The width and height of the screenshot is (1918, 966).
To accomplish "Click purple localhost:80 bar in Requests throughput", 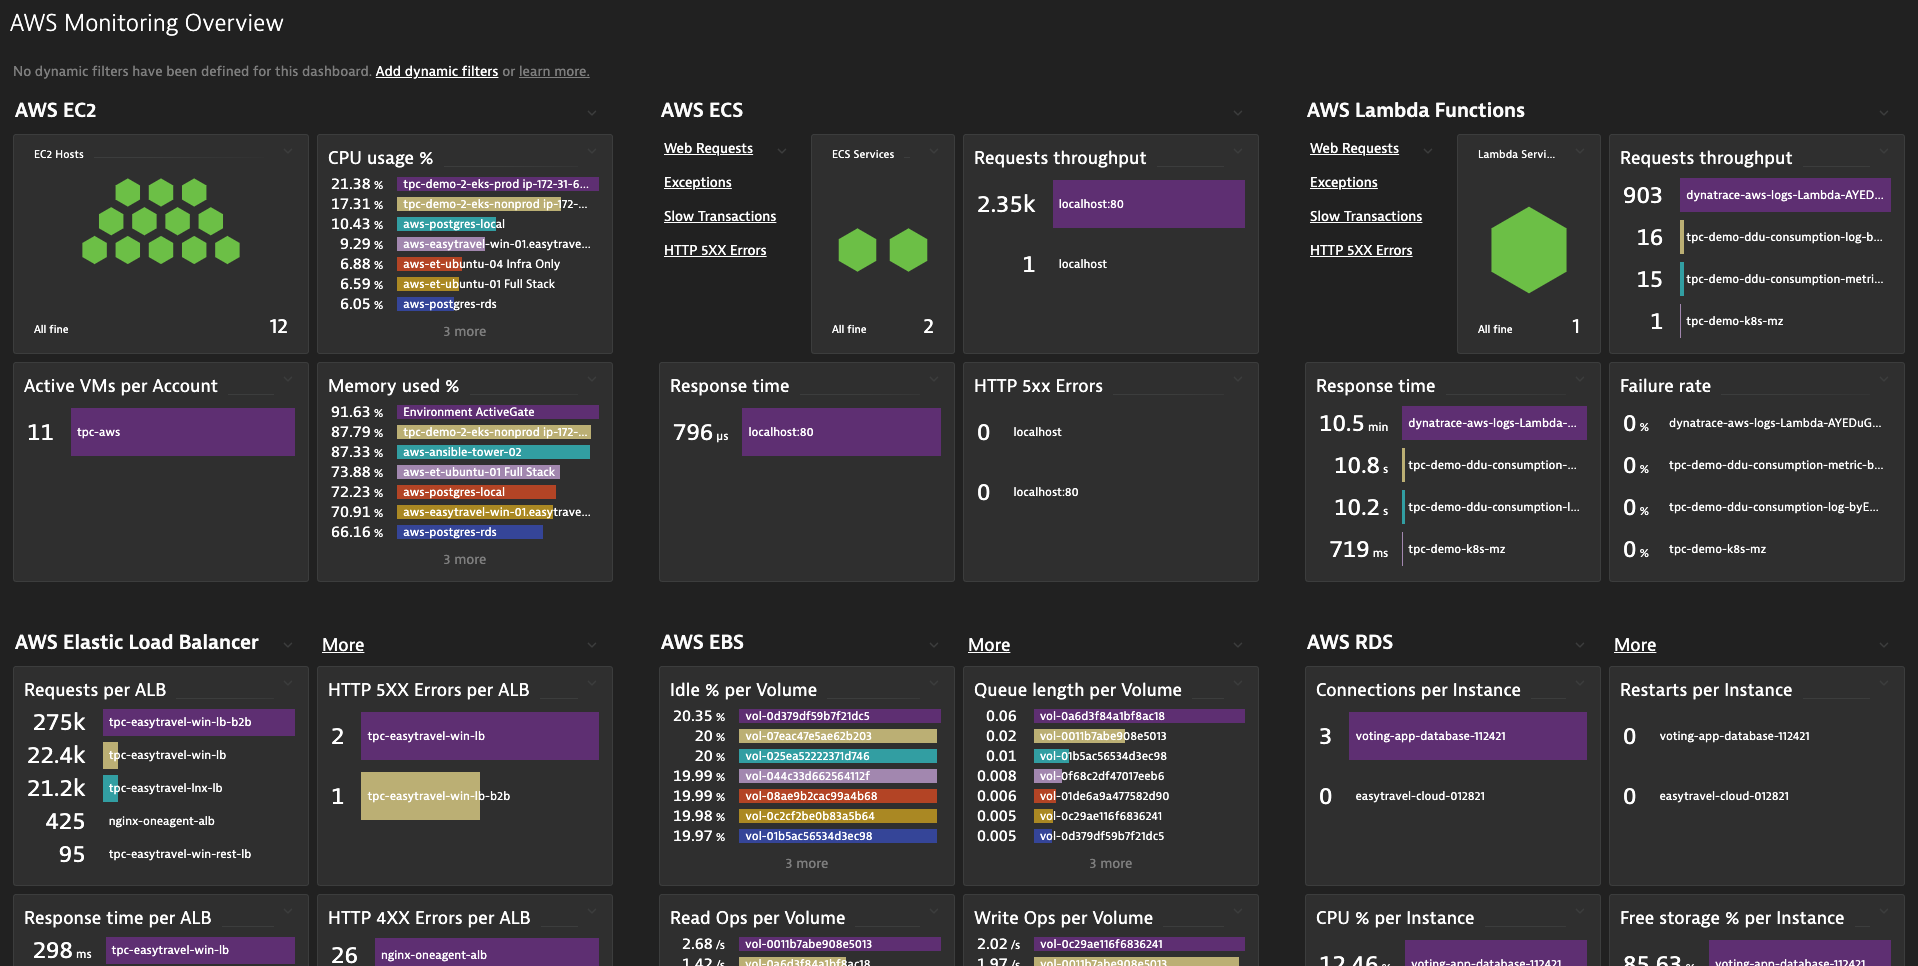I will tap(1149, 204).
